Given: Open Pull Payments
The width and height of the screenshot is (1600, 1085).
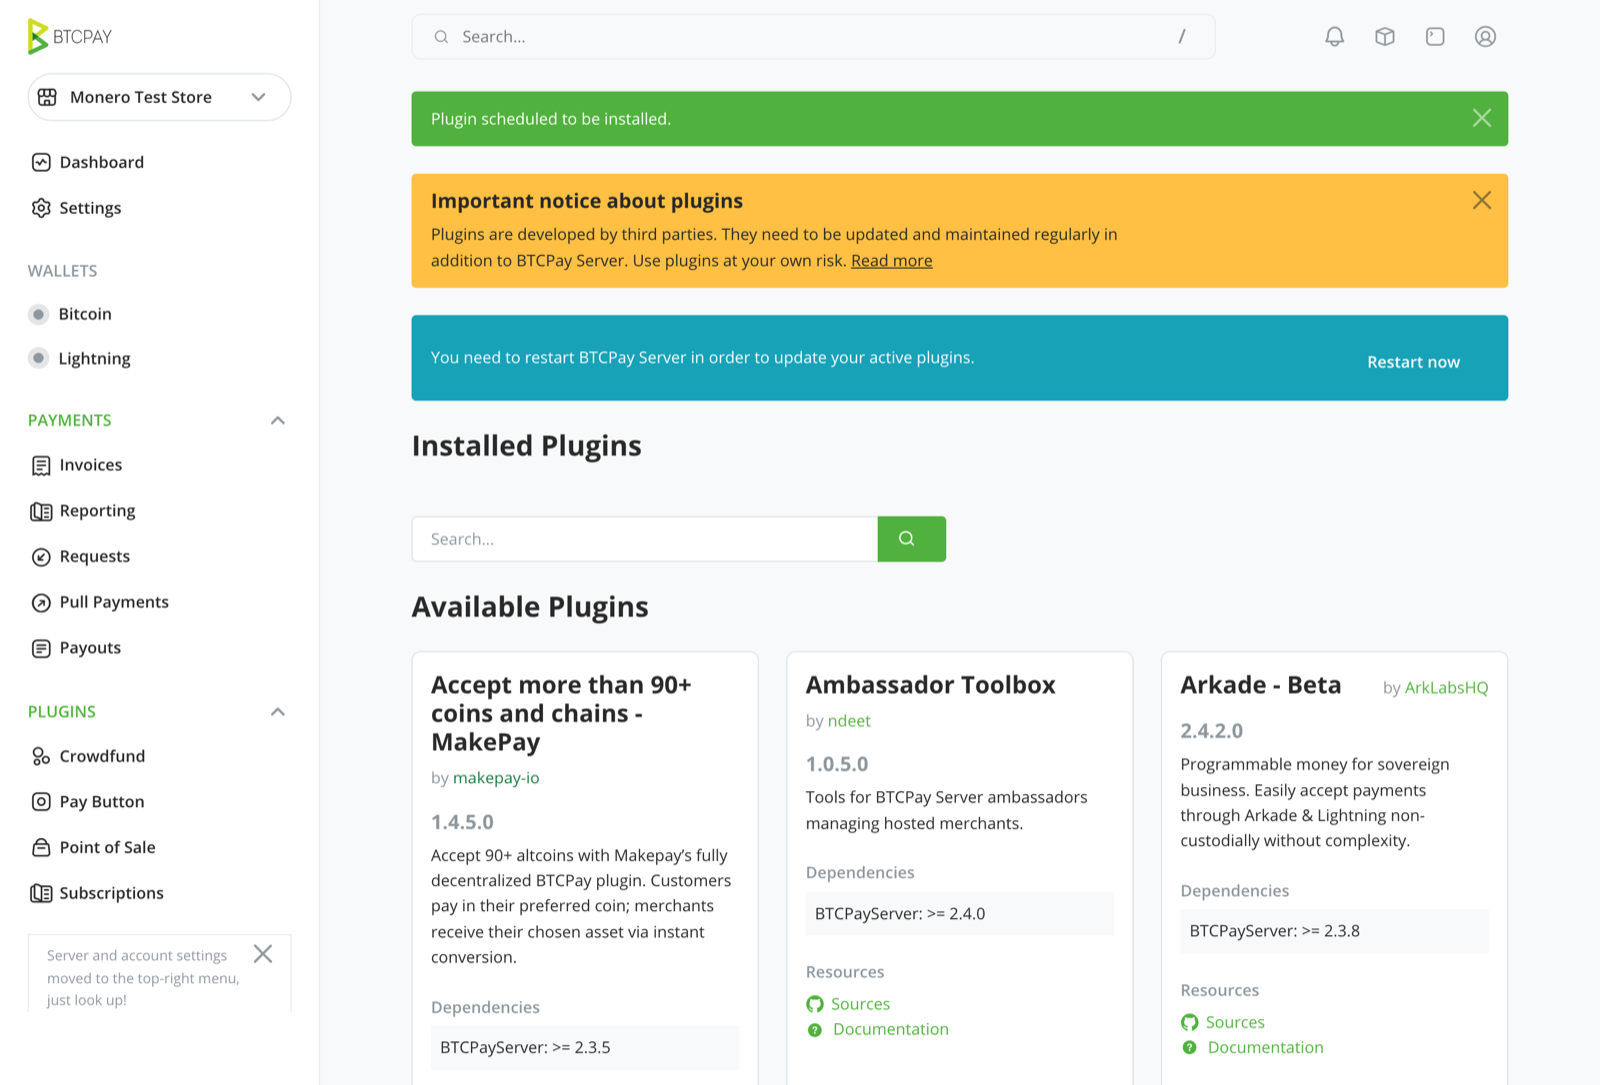Looking at the screenshot, I should (114, 602).
